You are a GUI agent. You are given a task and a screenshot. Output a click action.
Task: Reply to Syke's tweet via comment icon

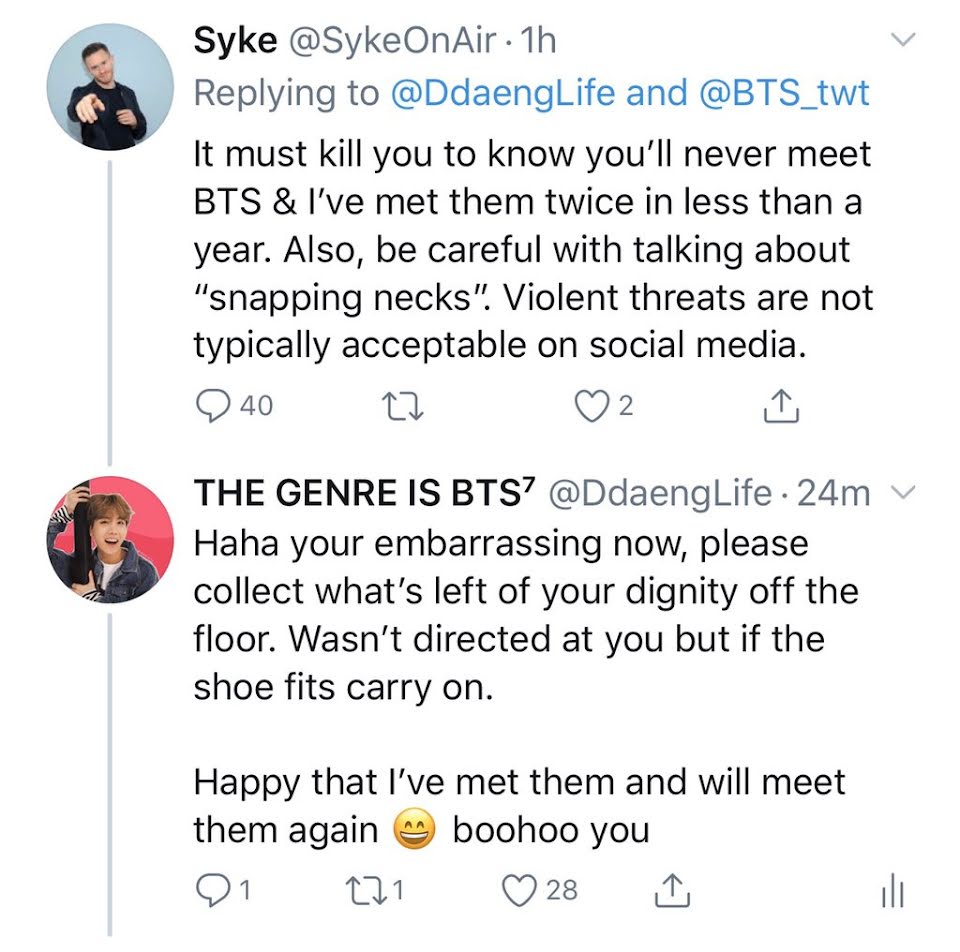(213, 406)
